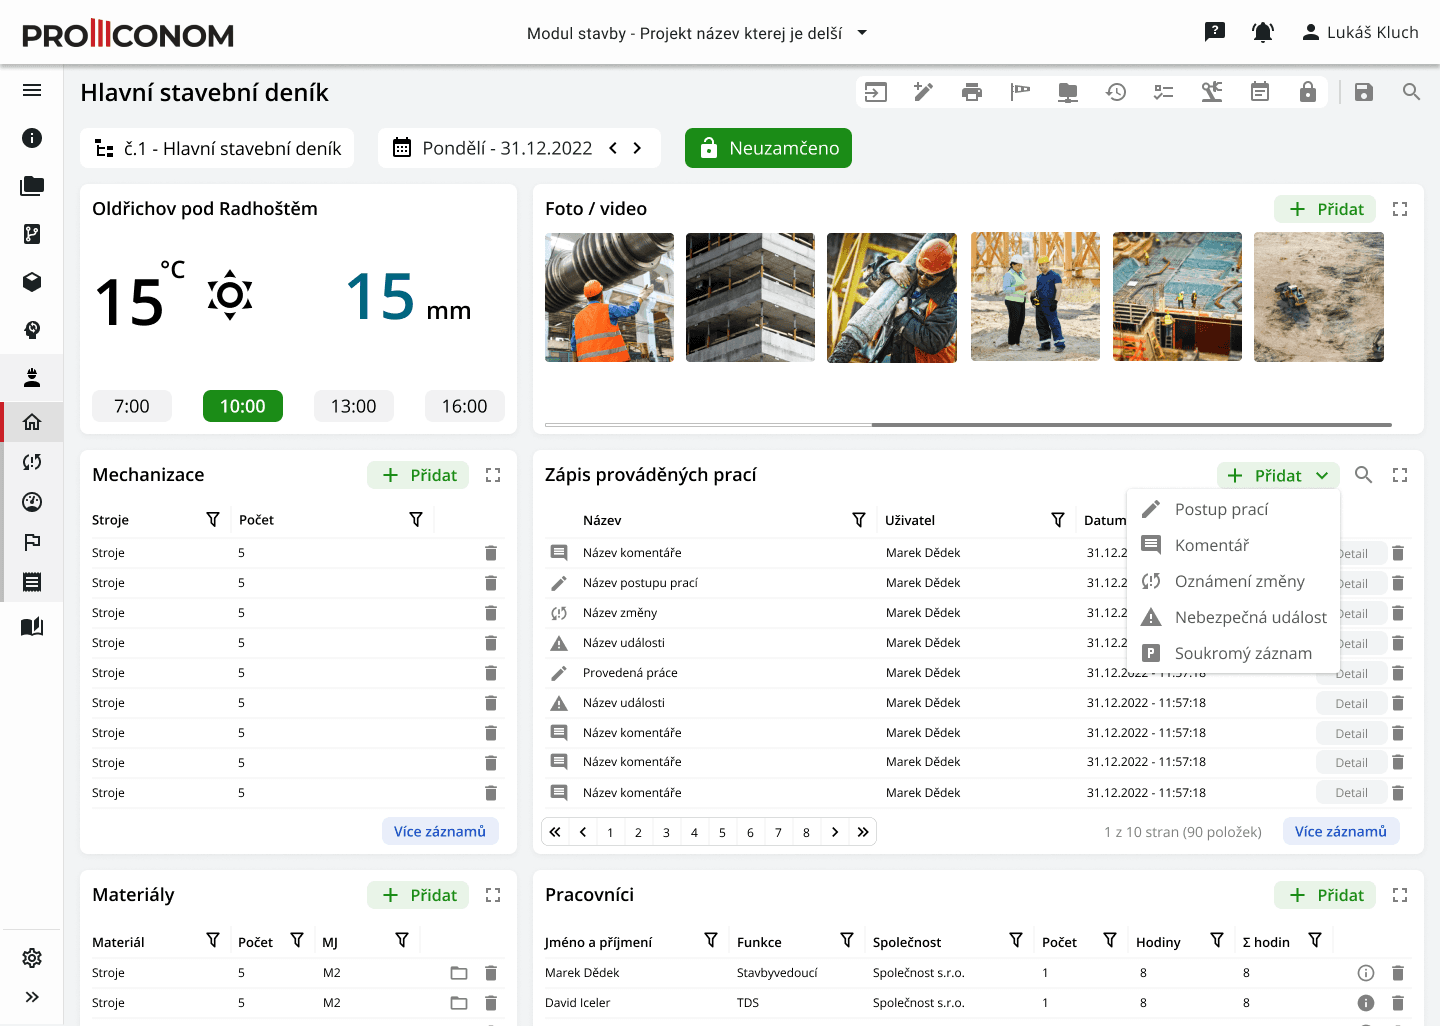The height and width of the screenshot is (1026, 1440).
Task: Open the hamburger menu in sidebar
Action: pos(32,90)
